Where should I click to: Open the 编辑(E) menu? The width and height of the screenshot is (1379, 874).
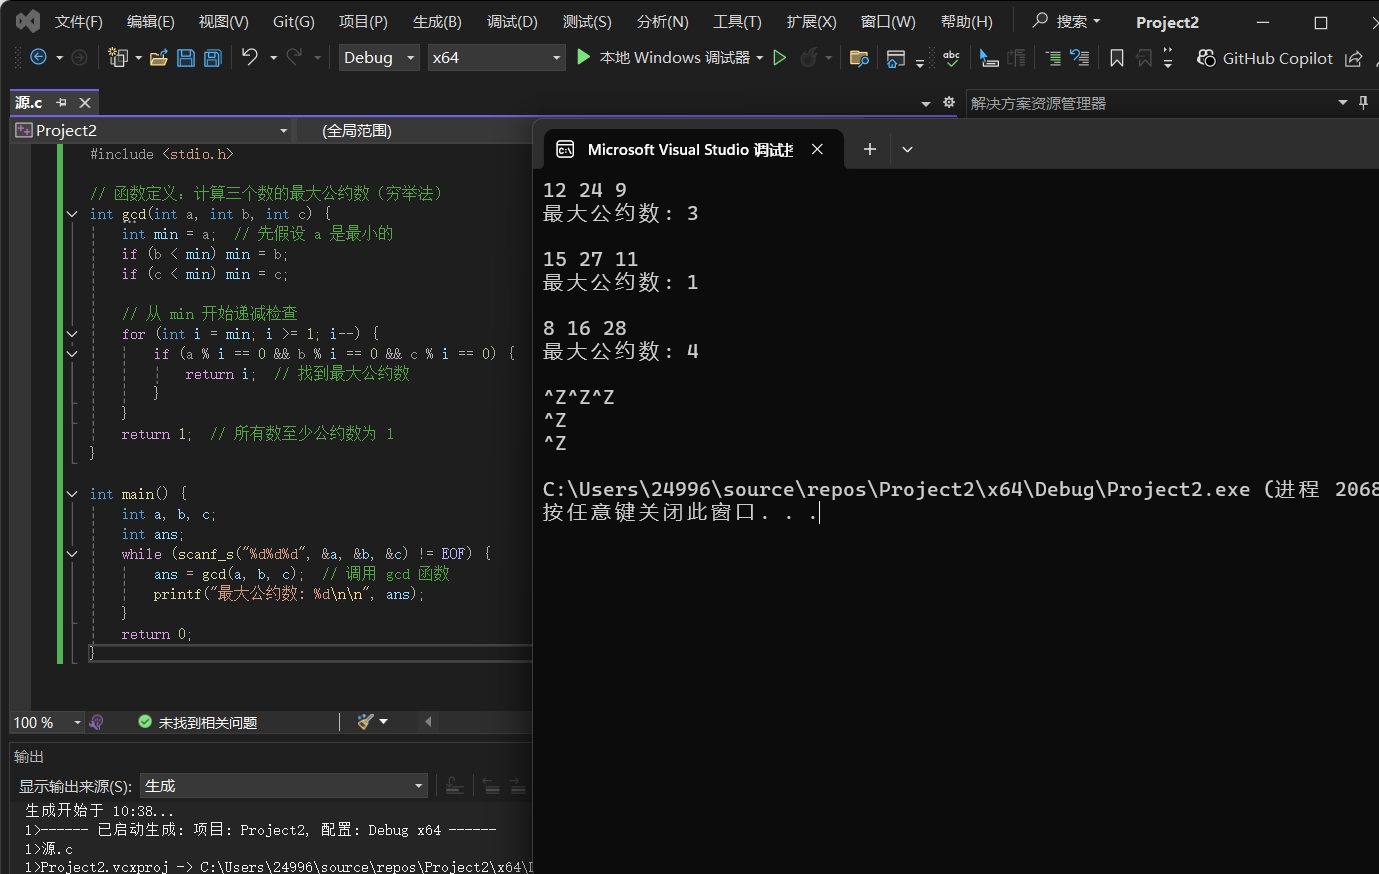(x=151, y=21)
